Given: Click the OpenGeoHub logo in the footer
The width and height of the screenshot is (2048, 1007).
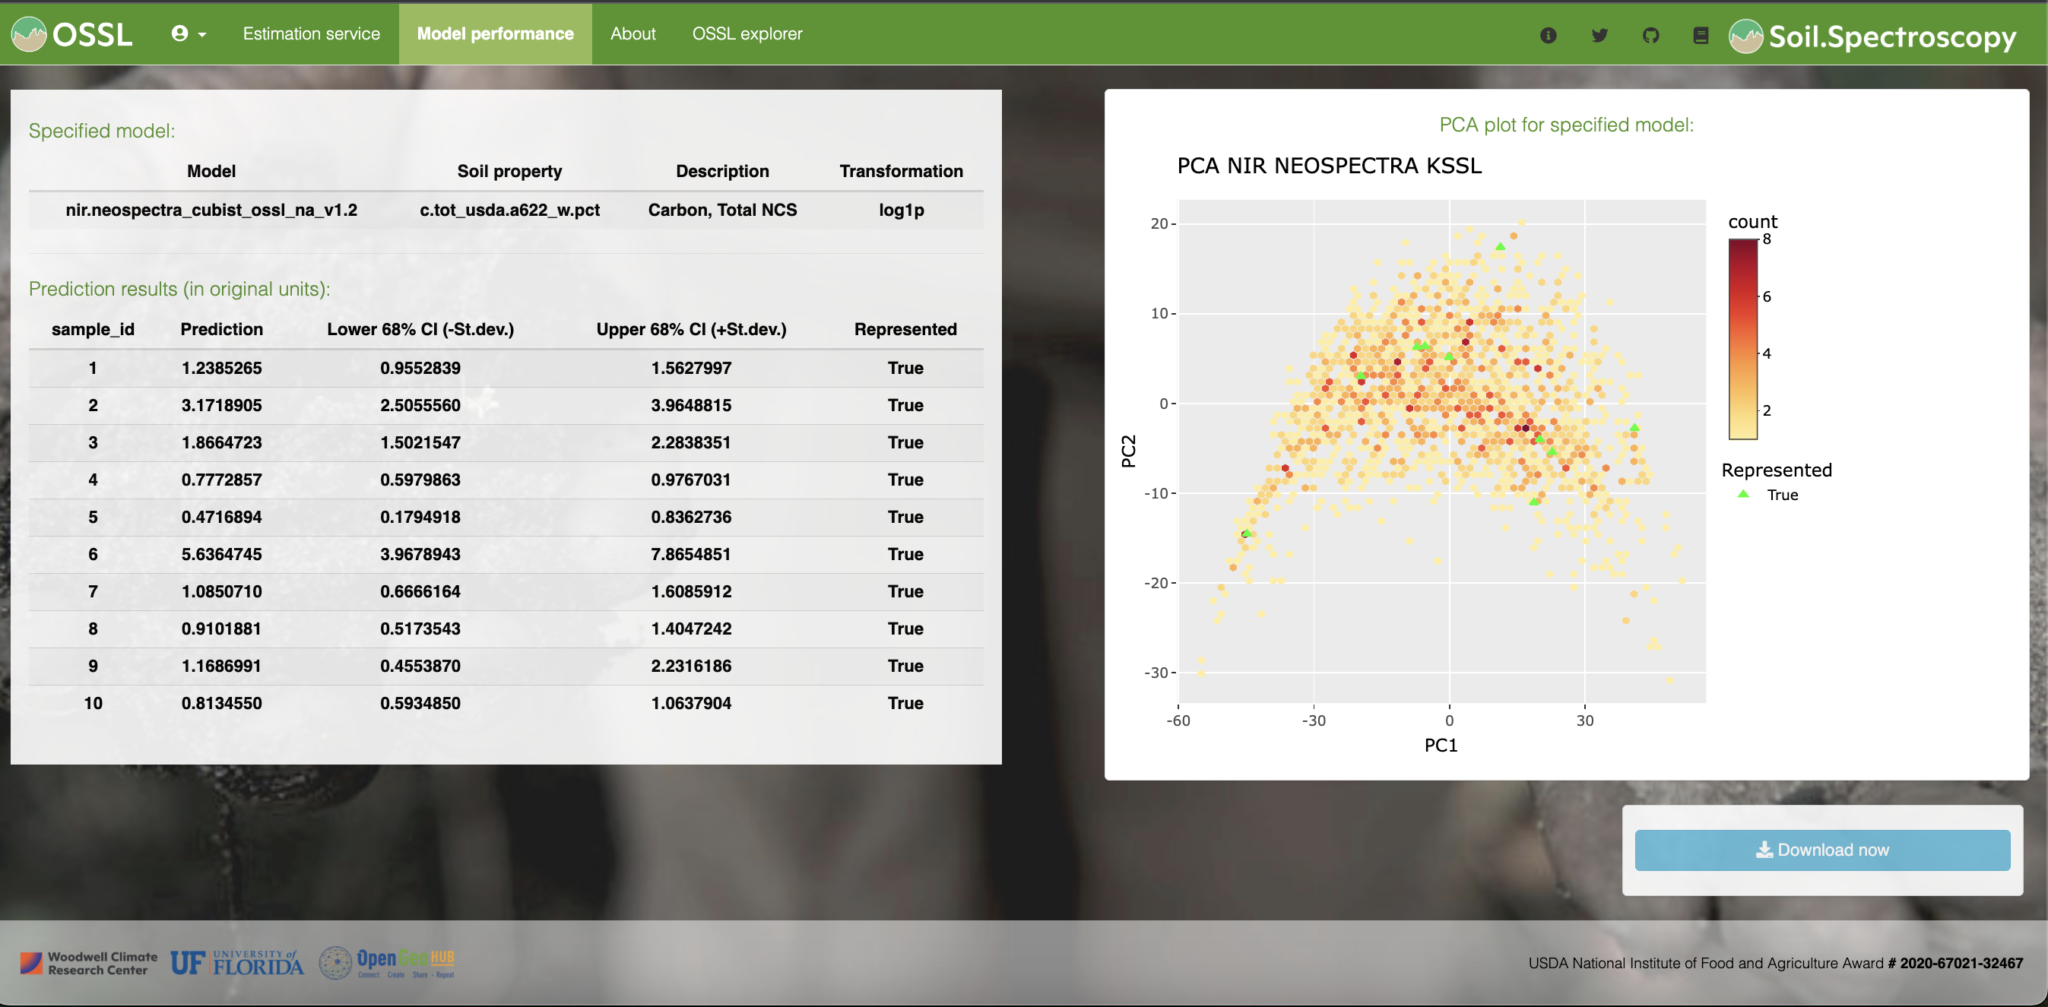Looking at the screenshot, I should [388, 962].
